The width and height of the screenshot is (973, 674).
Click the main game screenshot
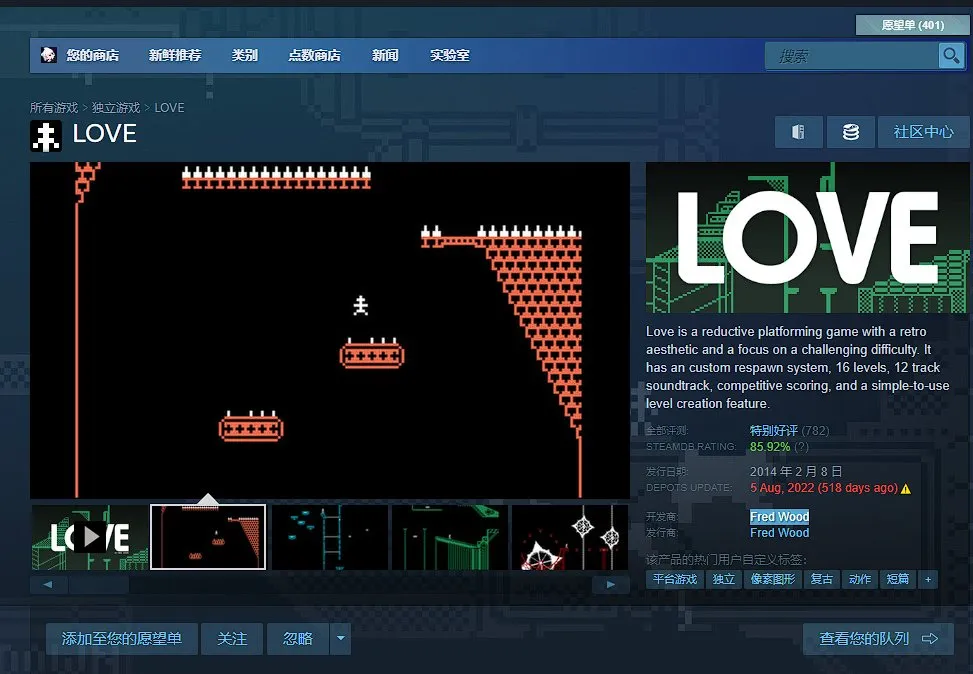(330, 330)
